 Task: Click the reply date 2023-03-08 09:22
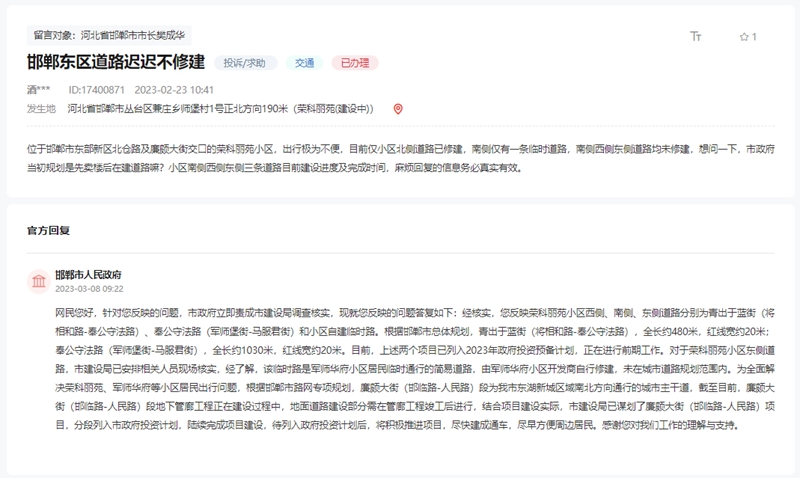(x=89, y=289)
